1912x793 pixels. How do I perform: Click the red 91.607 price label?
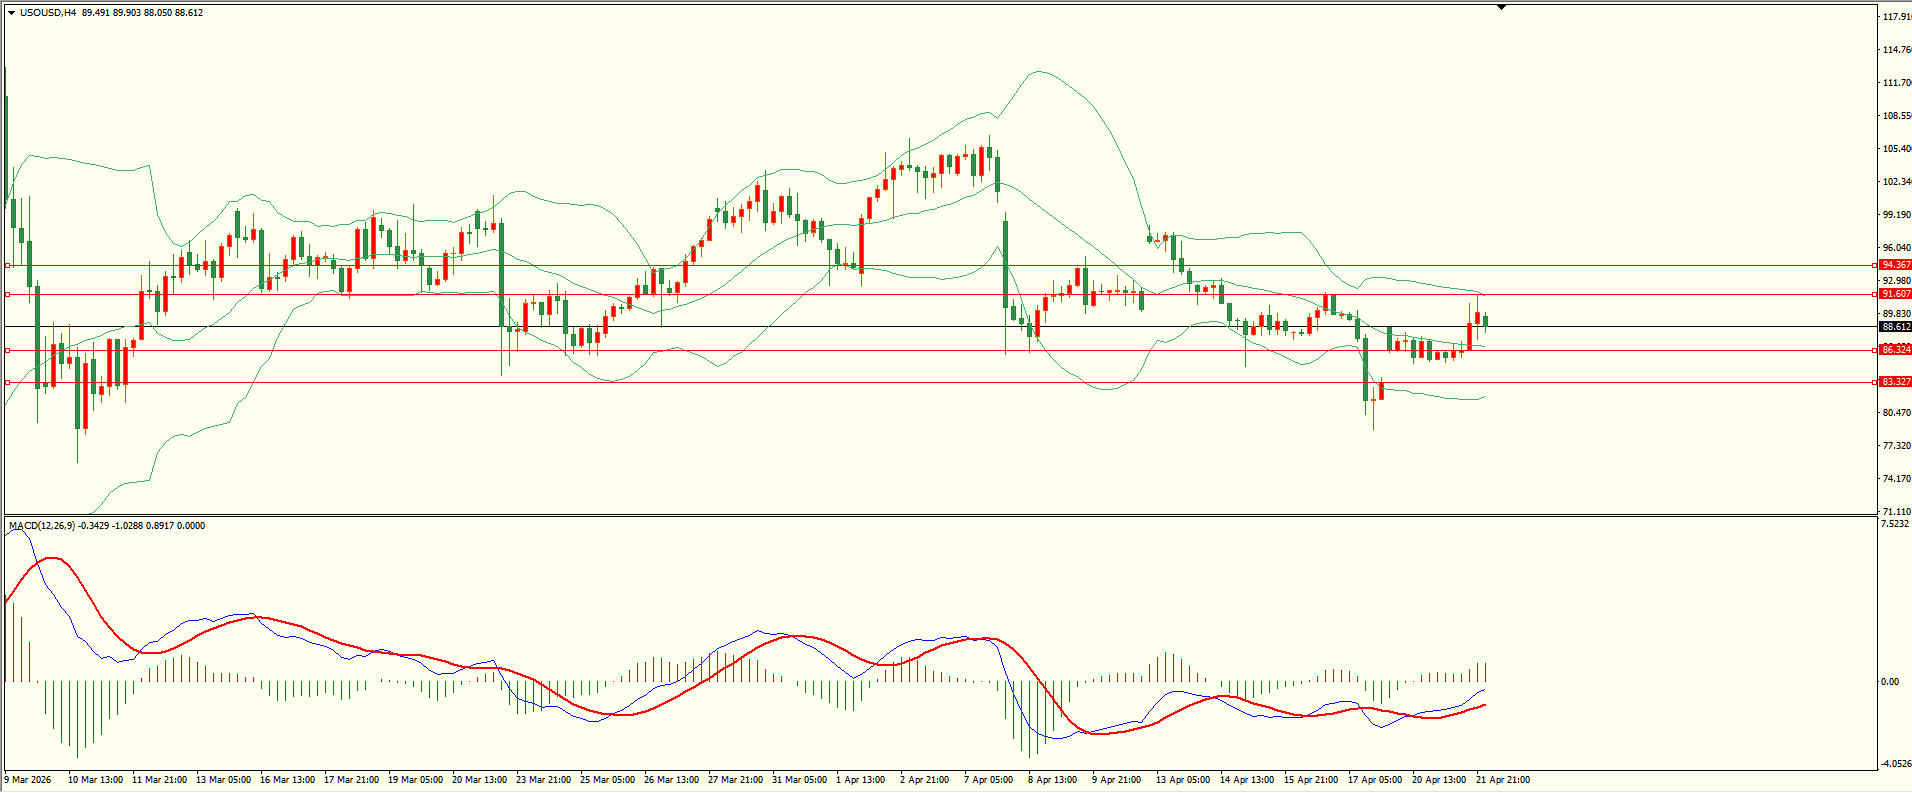(x=1895, y=294)
